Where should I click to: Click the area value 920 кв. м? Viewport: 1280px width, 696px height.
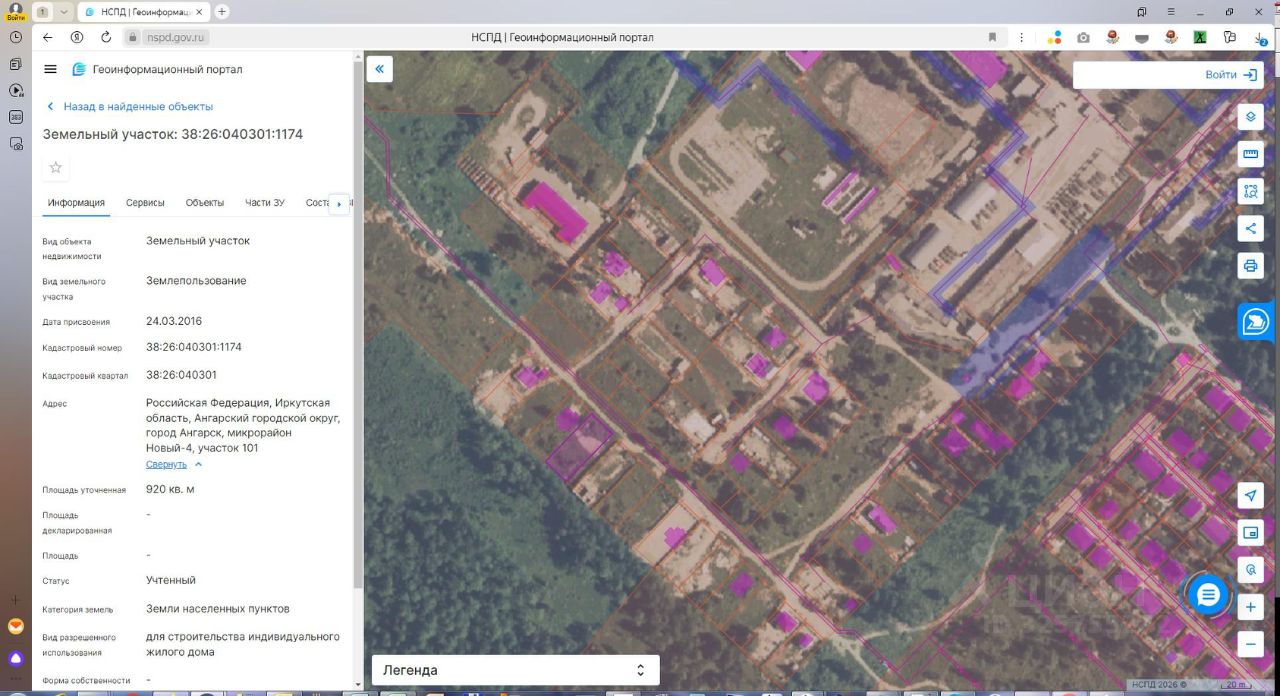pyautogui.click(x=170, y=489)
